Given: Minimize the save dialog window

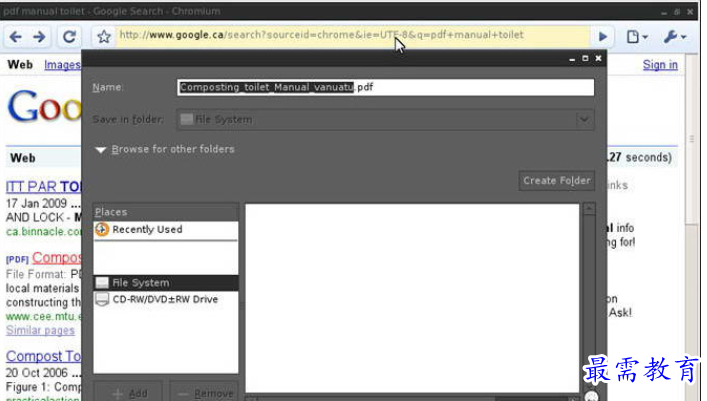Looking at the screenshot, I should 572,59.
